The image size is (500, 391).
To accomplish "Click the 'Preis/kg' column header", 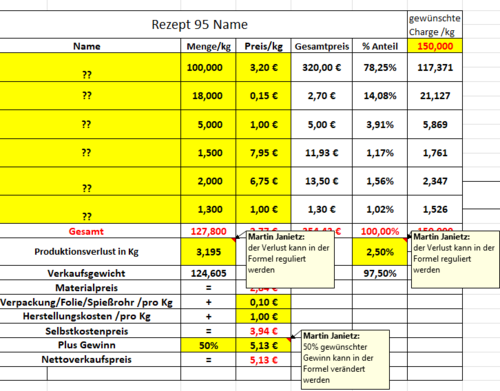I will coord(263,46).
